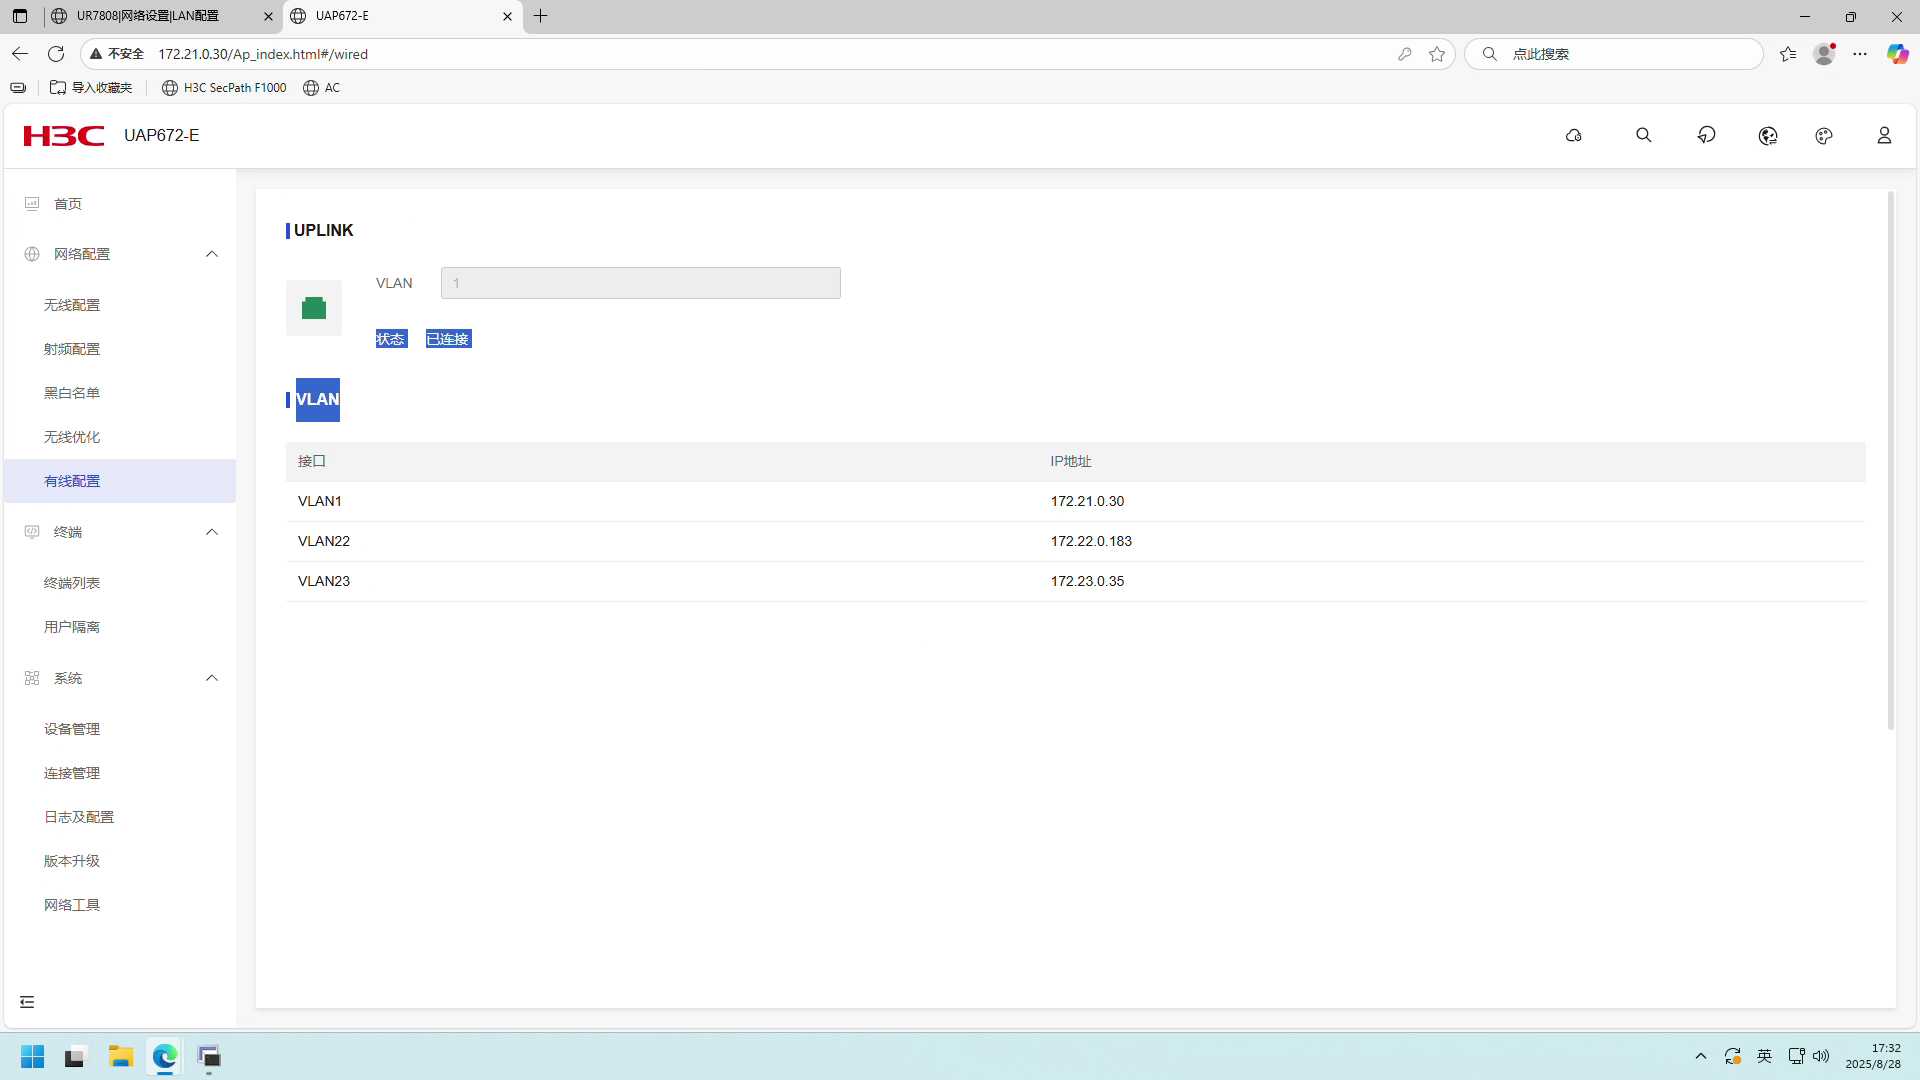Open 版本升级 page link
This screenshot has width=1920, height=1080.
[x=72, y=861]
